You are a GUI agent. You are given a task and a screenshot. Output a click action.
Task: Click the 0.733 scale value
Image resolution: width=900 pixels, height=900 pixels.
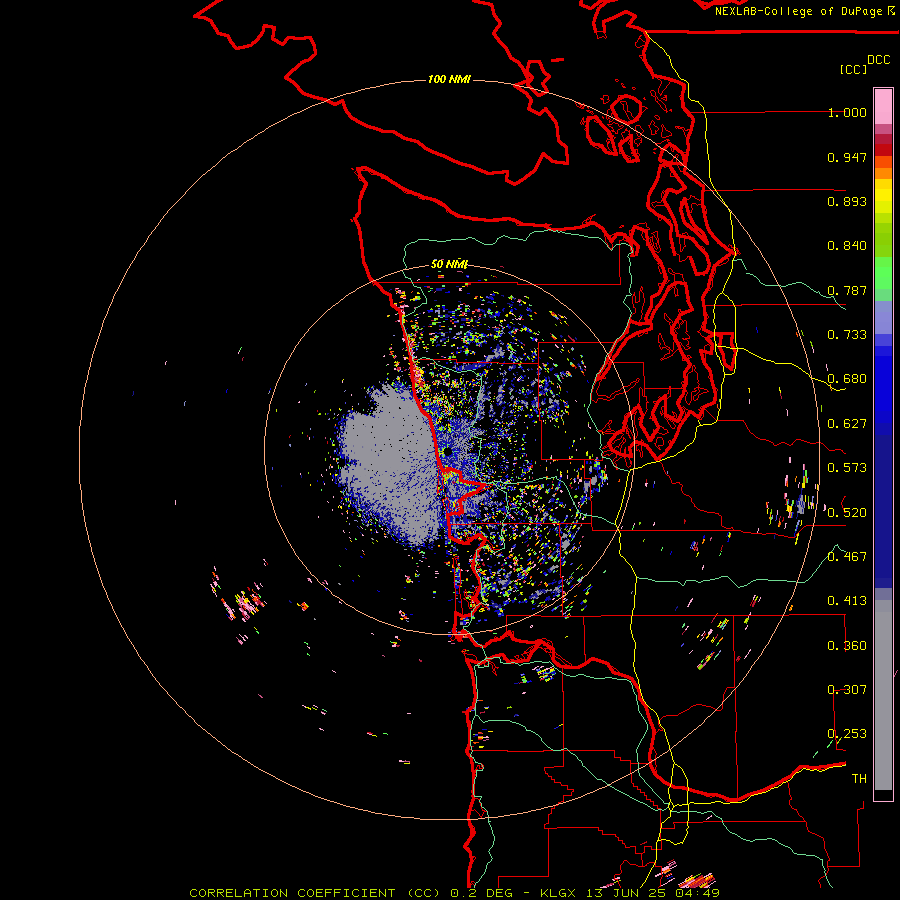[847, 335]
